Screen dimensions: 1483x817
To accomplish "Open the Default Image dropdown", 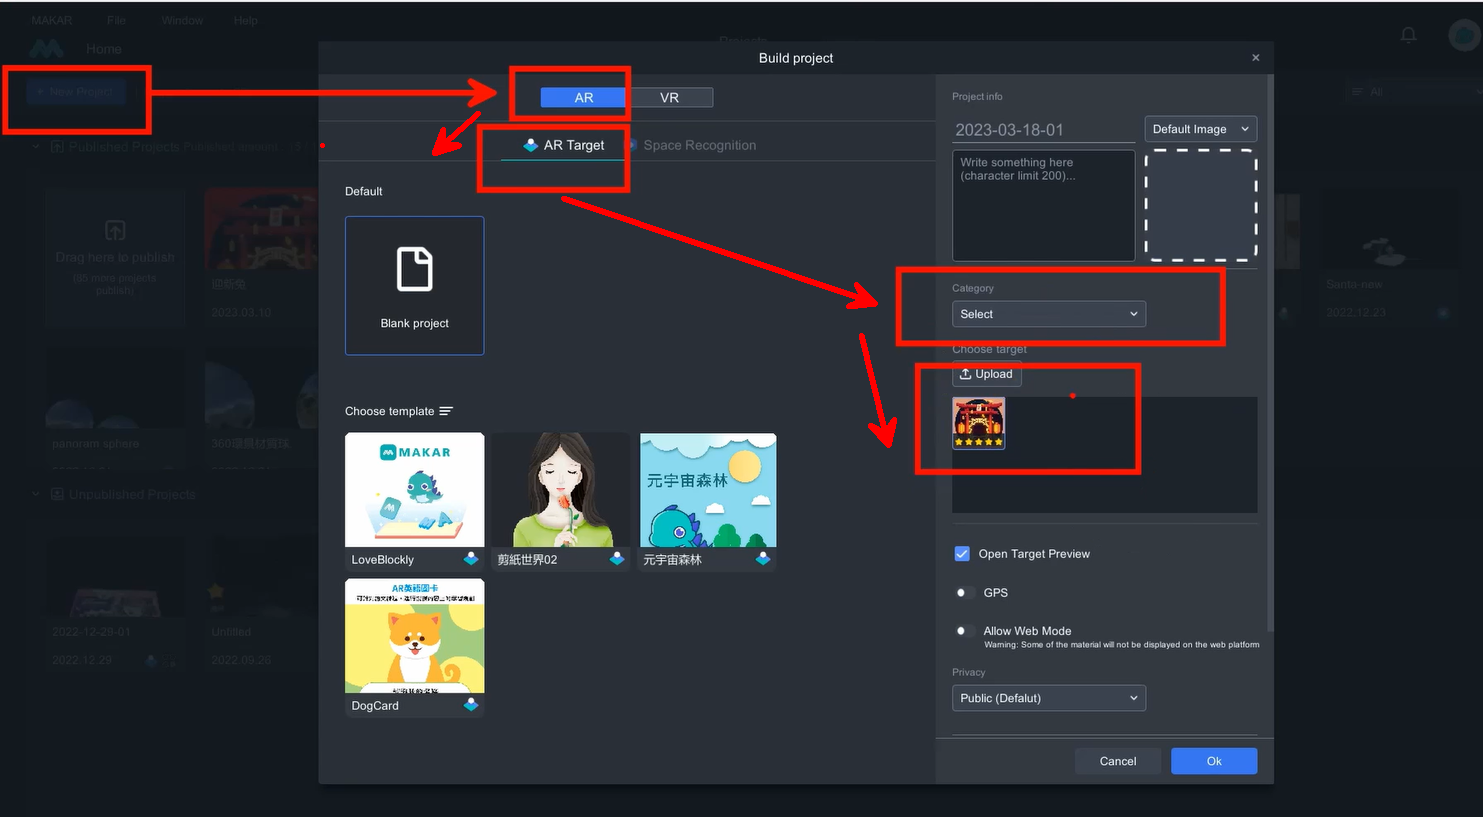I will 1200,129.
